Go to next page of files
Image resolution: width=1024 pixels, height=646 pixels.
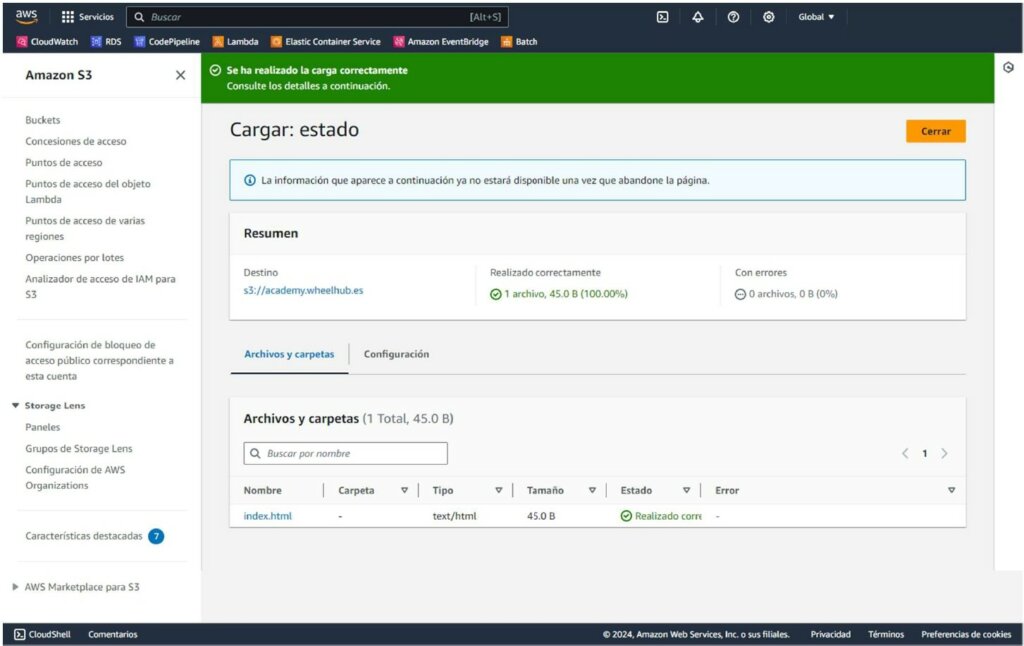tap(944, 453)
